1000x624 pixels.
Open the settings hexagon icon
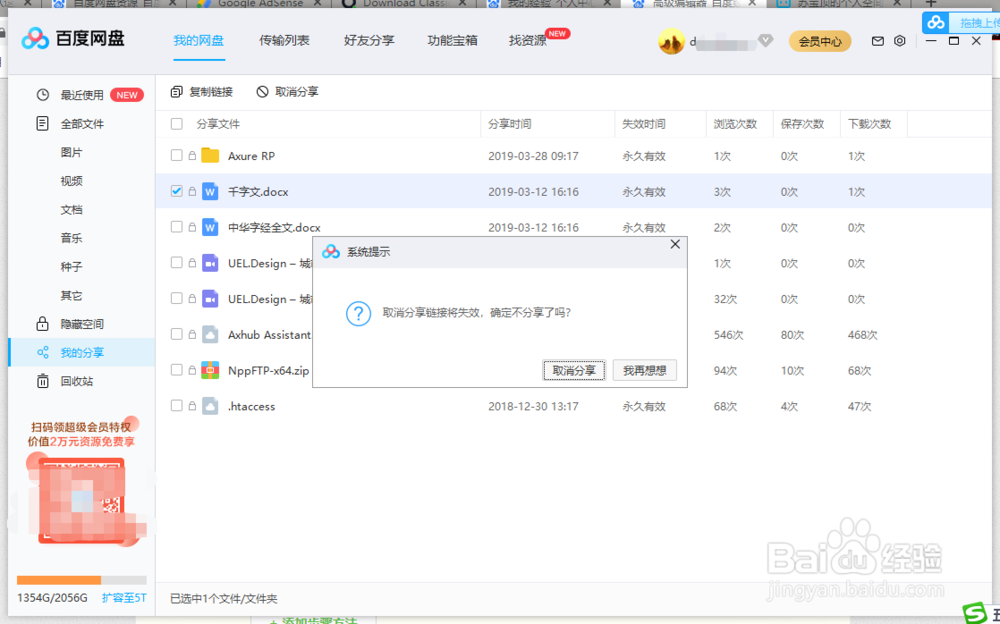pyautogui.click(x=899, y=41)
